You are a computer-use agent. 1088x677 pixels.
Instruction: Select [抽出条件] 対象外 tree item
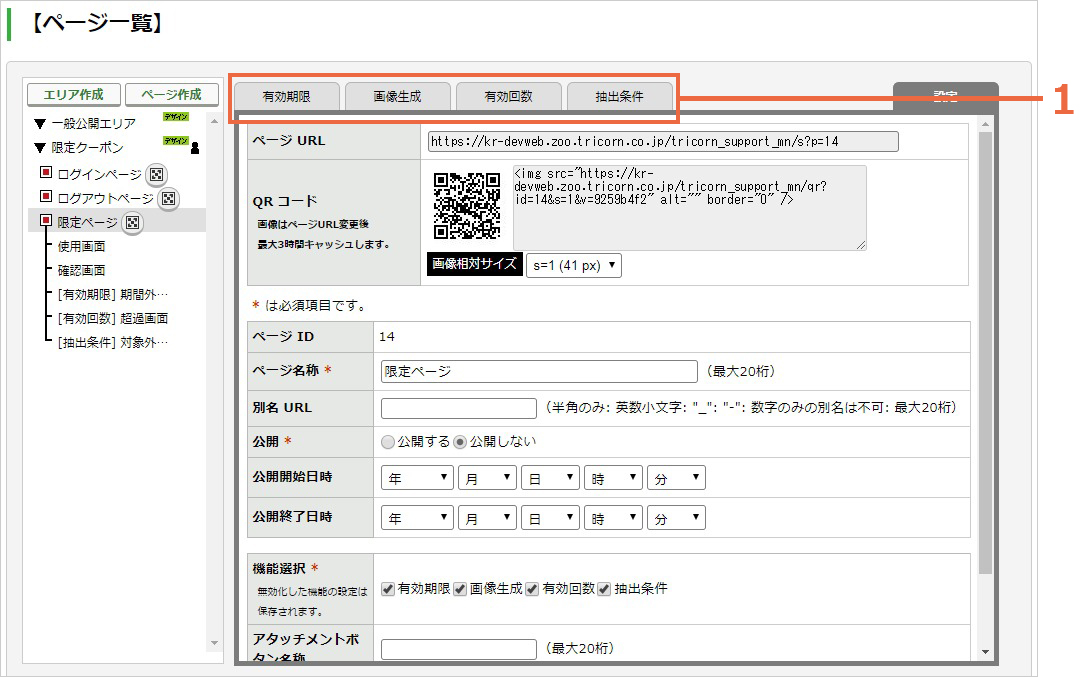(112, 343)
